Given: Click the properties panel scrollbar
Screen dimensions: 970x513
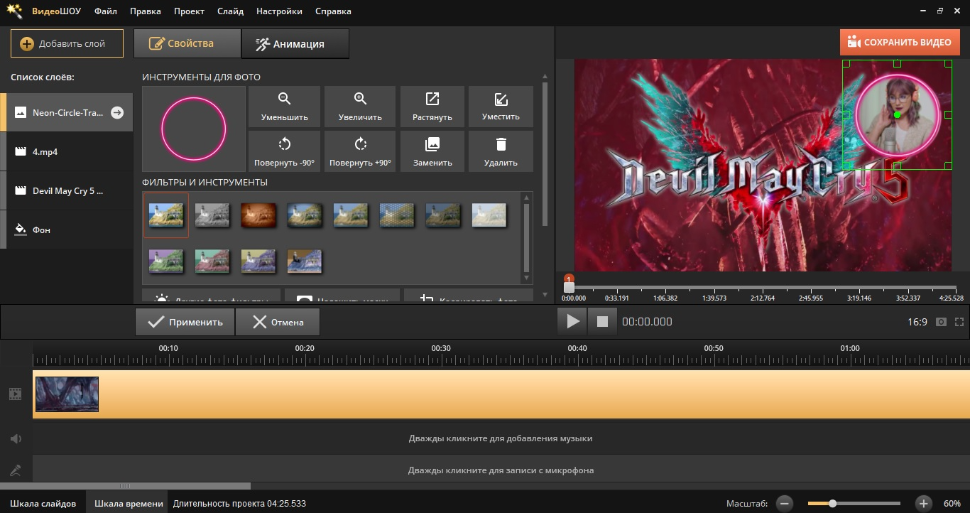Looking at the screenshot, I should [544, 152].
